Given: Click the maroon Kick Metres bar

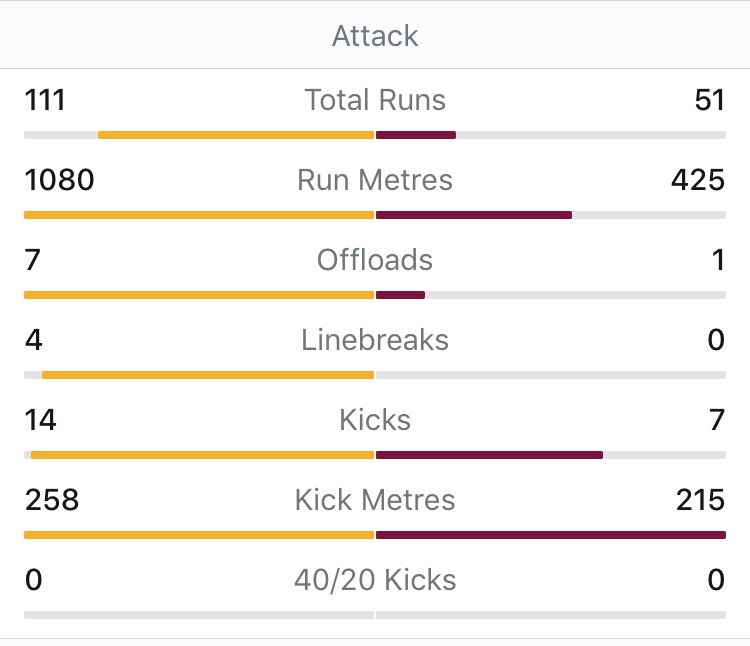Looking at the screenshot, I should point(550,535).
